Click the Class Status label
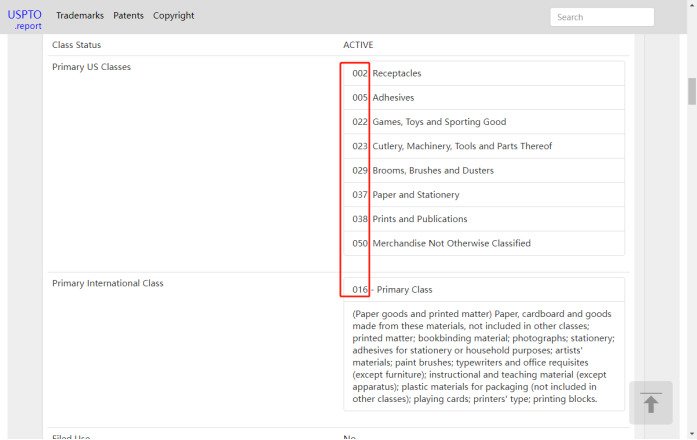Viewport: 697px width, 440px height. pos(76,45)
